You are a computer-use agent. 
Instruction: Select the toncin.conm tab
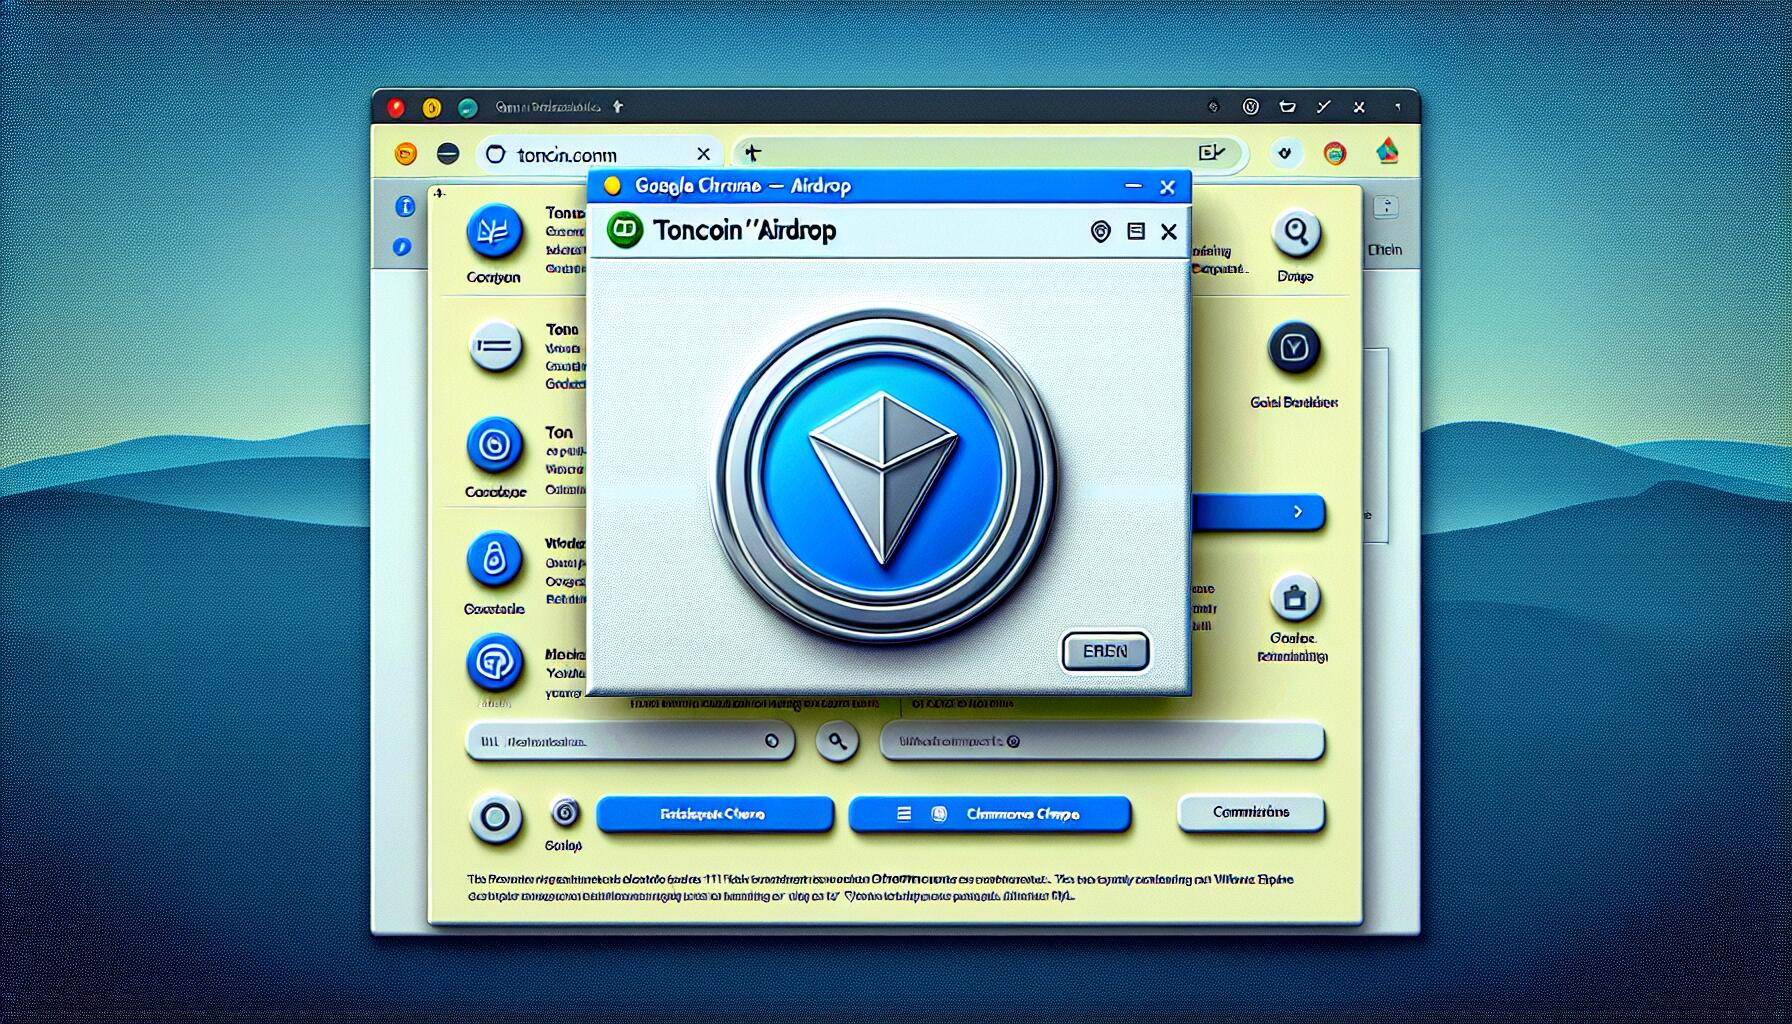(598, 154)
